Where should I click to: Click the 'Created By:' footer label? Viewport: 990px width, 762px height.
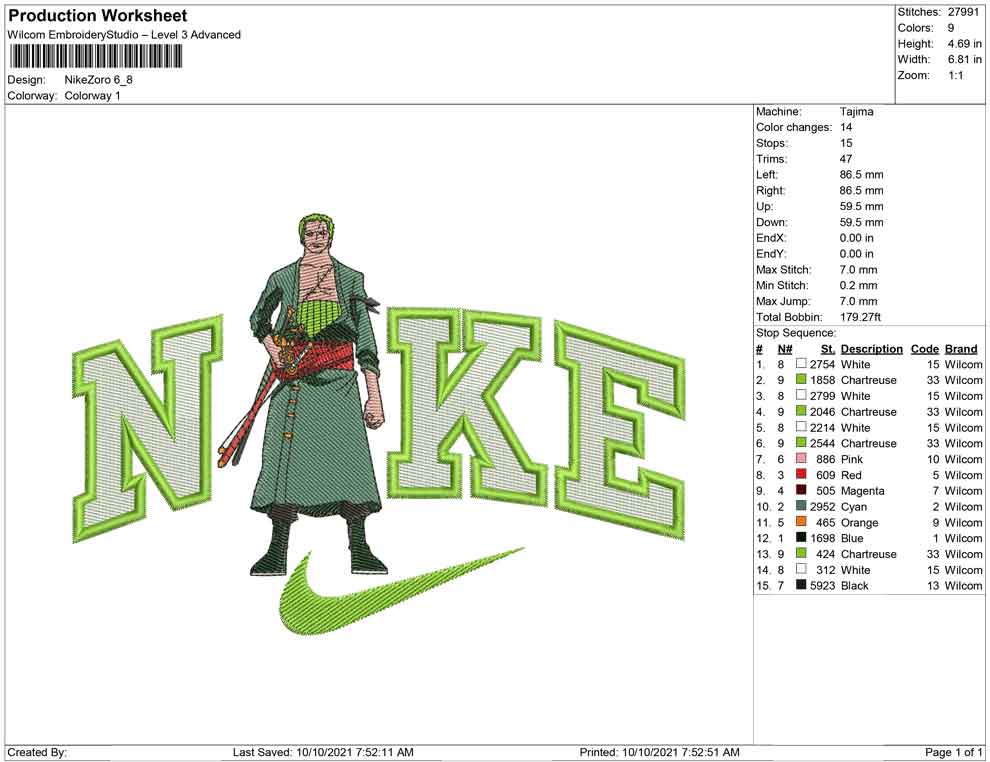(x=37, y=752)
